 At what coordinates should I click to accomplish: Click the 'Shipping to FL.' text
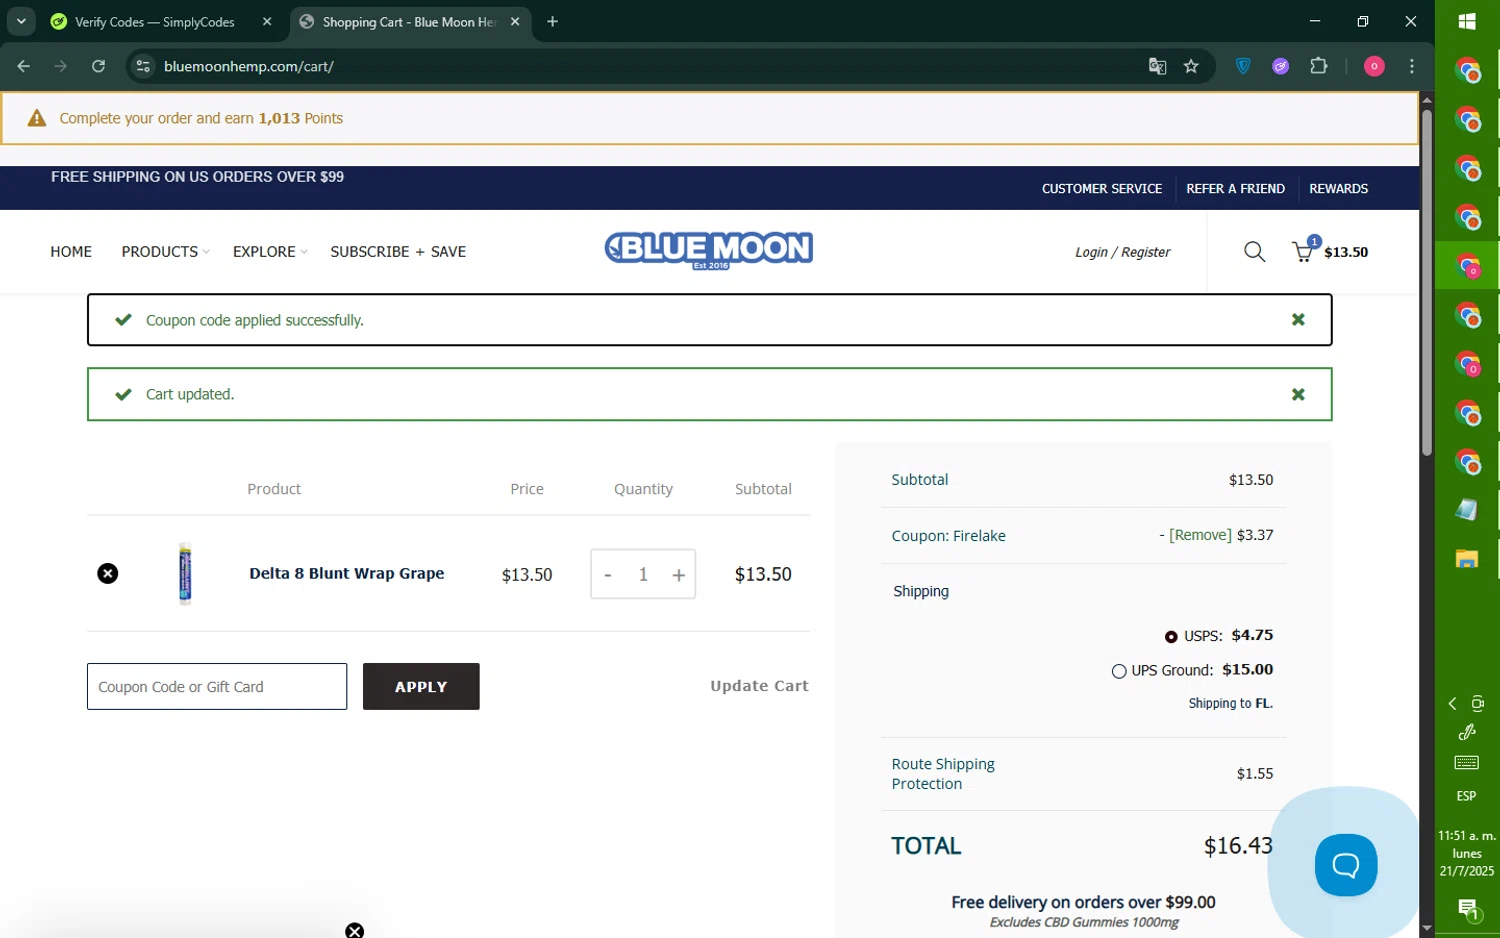(1231, 704)
